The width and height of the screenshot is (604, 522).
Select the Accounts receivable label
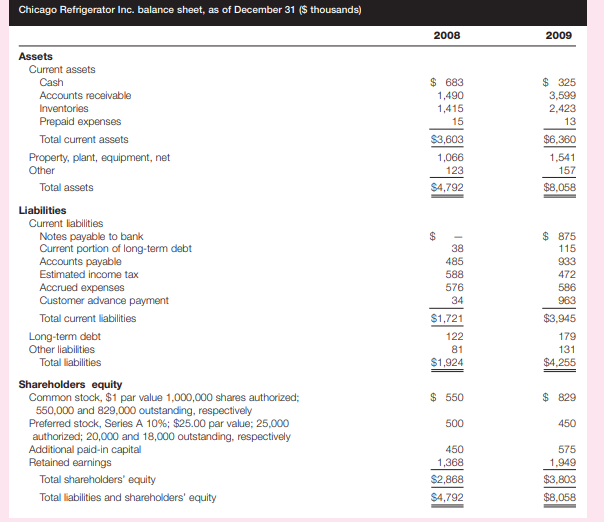(85, 96)
